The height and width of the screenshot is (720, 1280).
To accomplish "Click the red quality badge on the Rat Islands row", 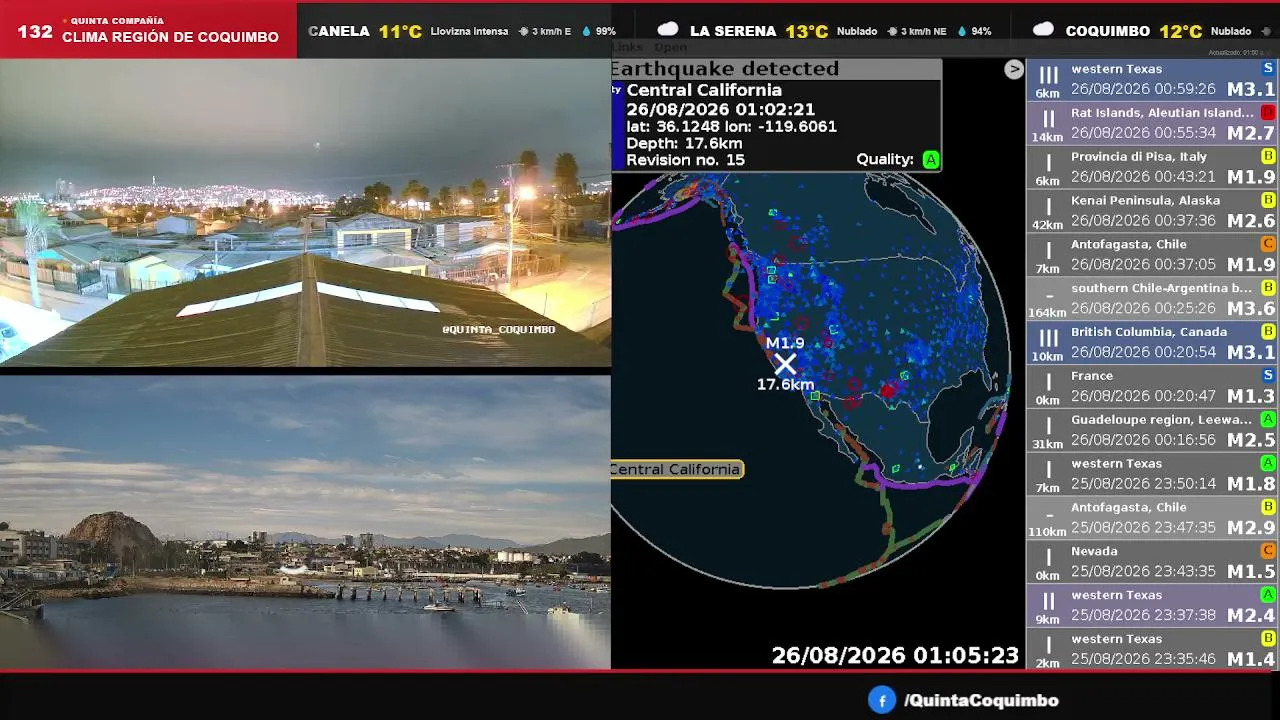I will 1268,112.
